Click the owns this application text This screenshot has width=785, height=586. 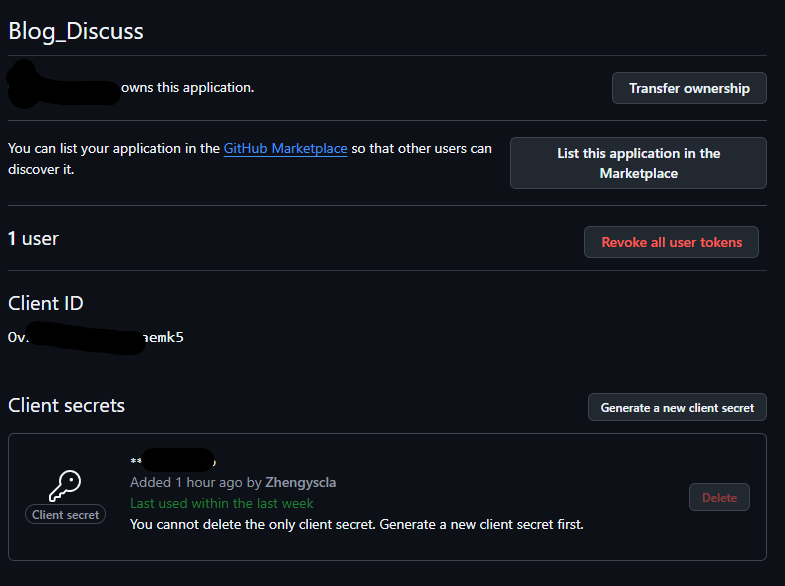187,87
